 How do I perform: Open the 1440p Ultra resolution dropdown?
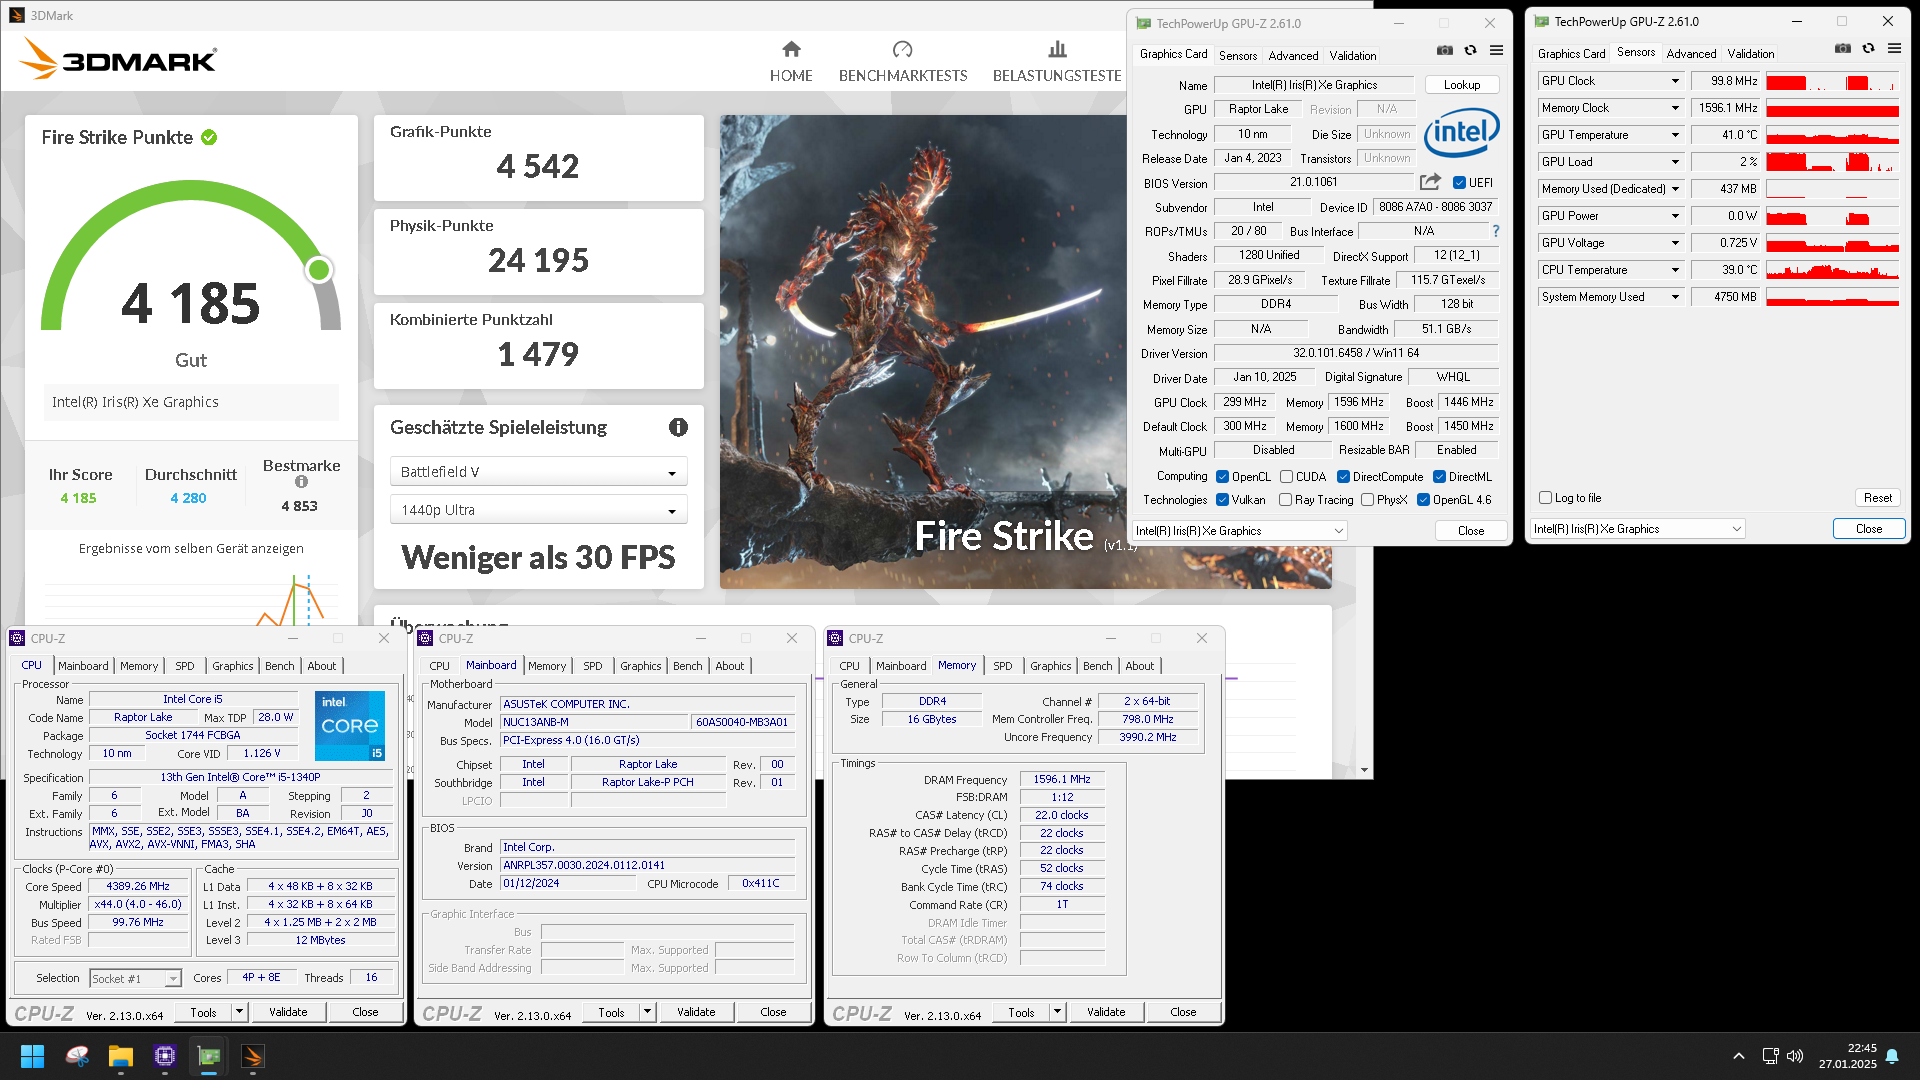click(538, 510)
